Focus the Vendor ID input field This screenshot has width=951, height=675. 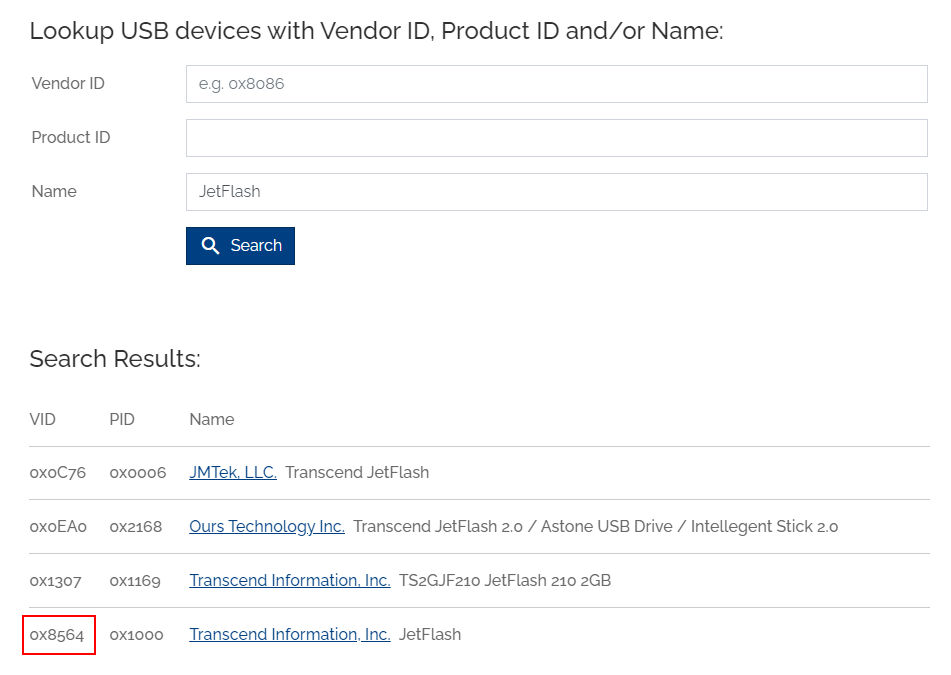(556, 84)
